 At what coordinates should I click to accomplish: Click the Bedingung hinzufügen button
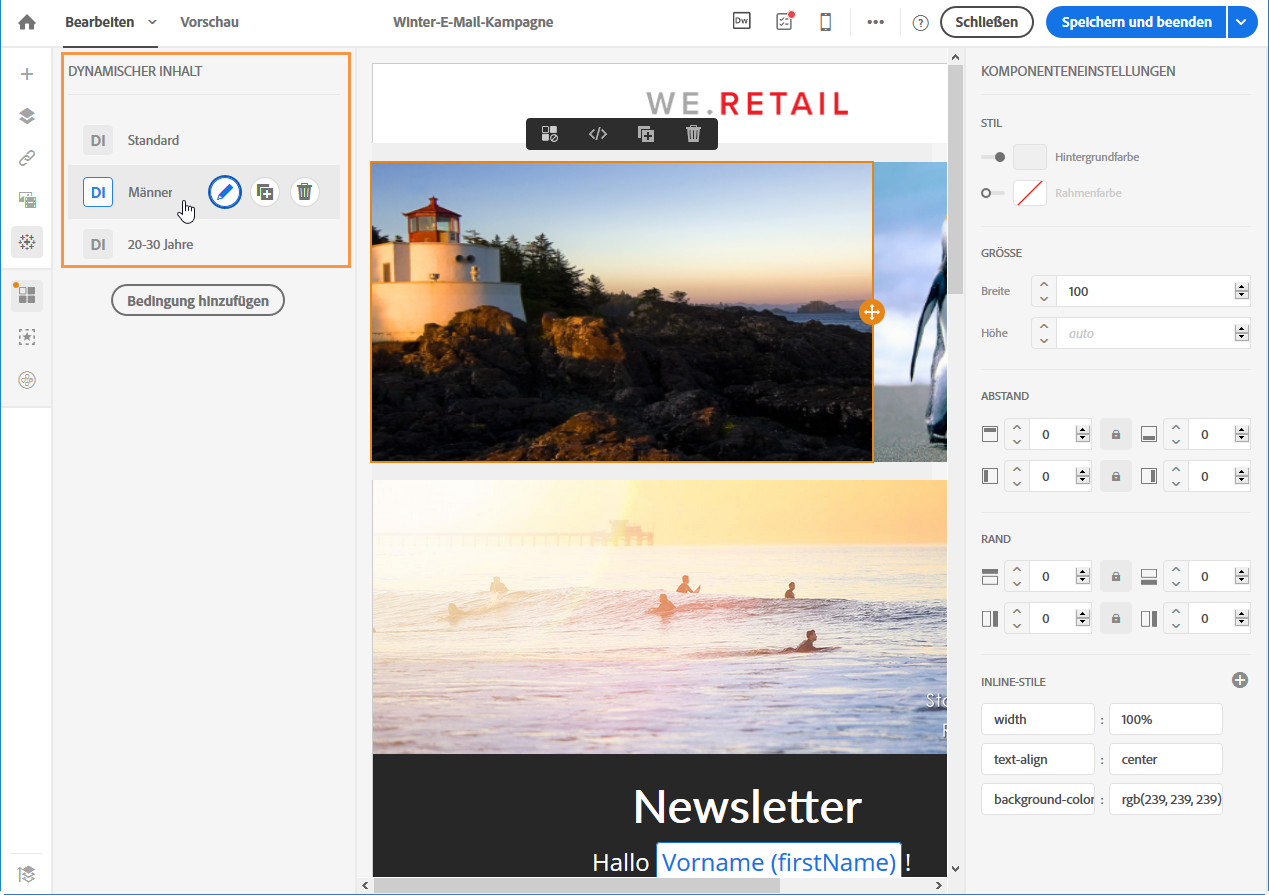(197, 301)
